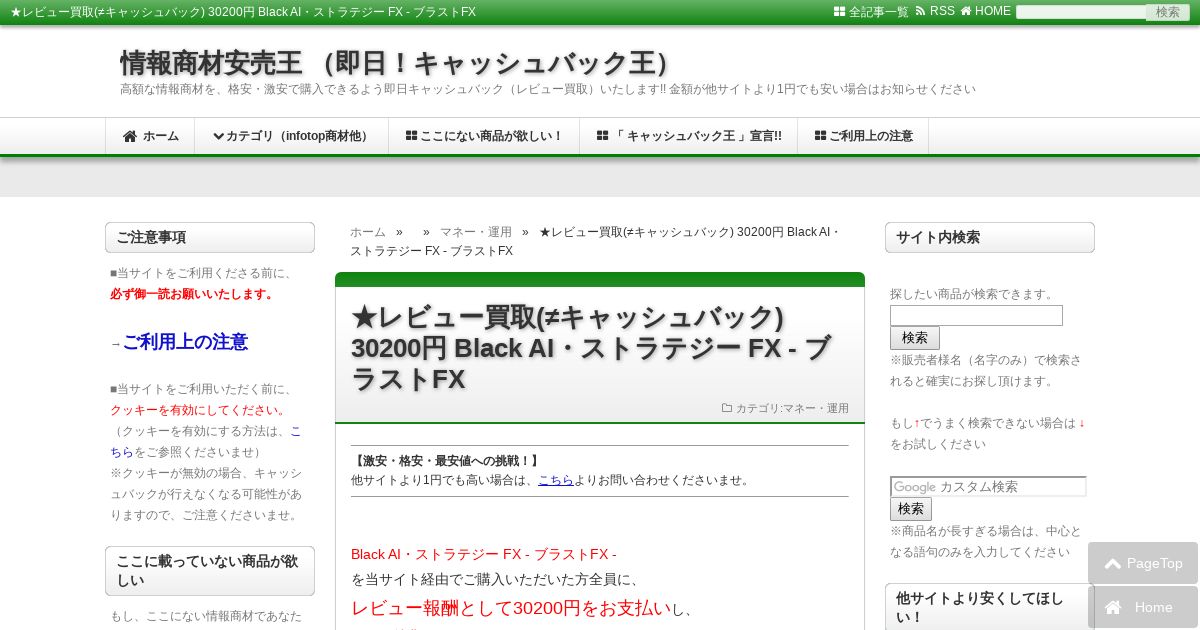Click 他サイトより安くしてほしい！ sidebar heading

coord(990,606)
